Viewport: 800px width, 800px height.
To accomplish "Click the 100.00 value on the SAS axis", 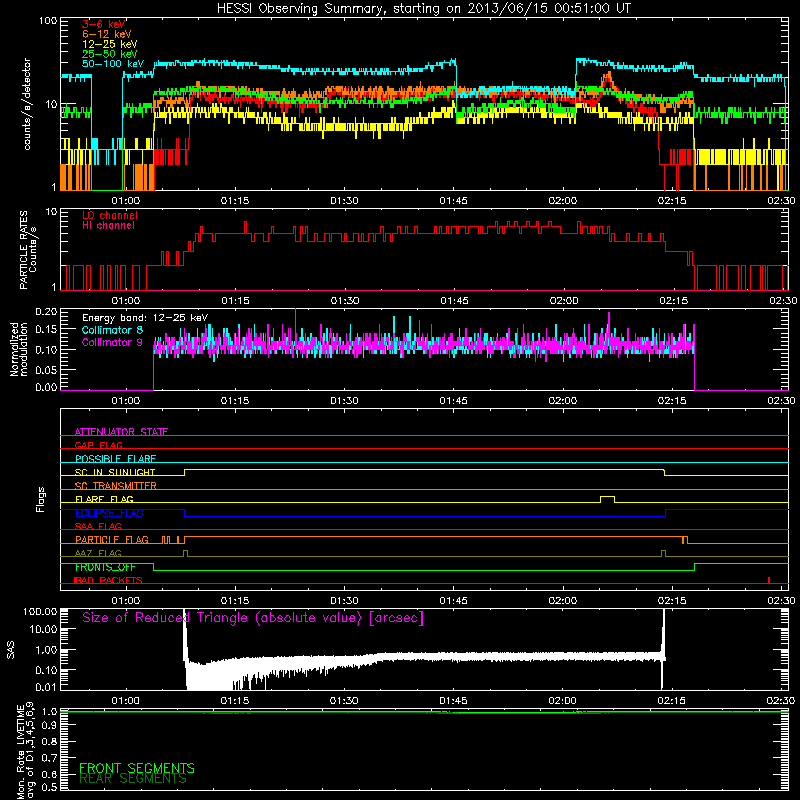I will [40, 611].
